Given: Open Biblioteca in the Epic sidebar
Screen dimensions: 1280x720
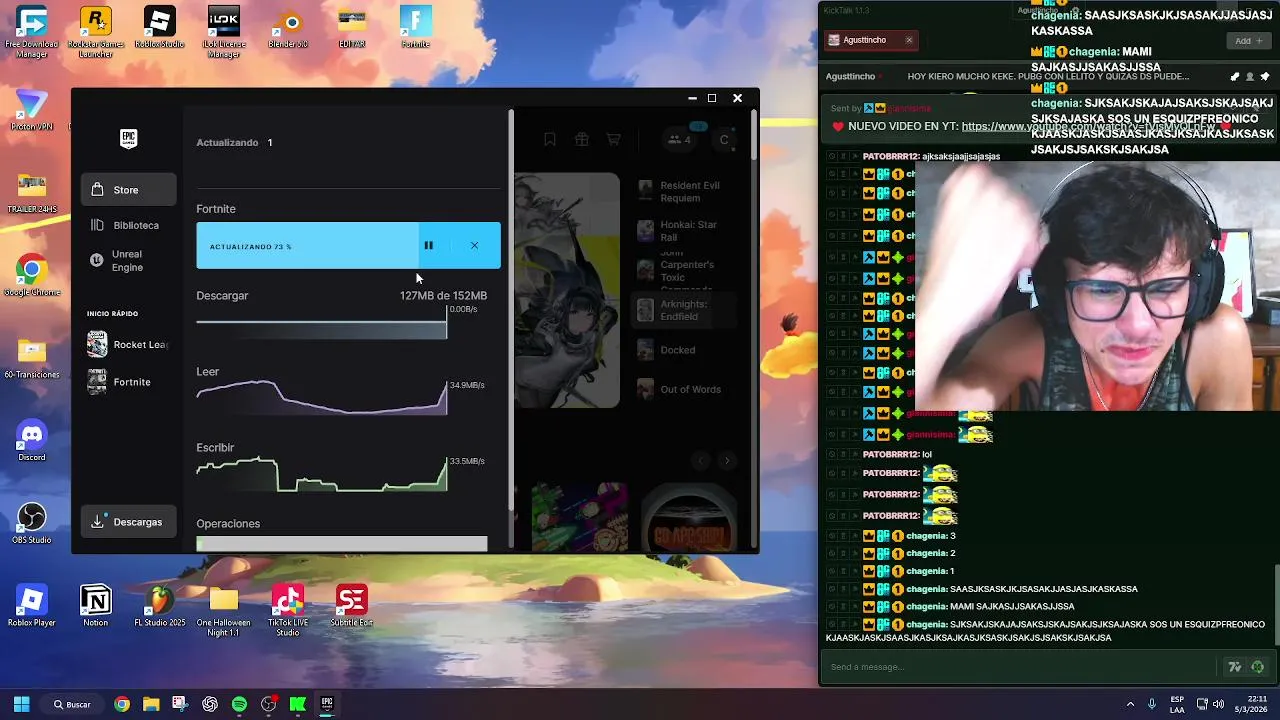Looking at the screenshot, I should click(x=129, y=226).
